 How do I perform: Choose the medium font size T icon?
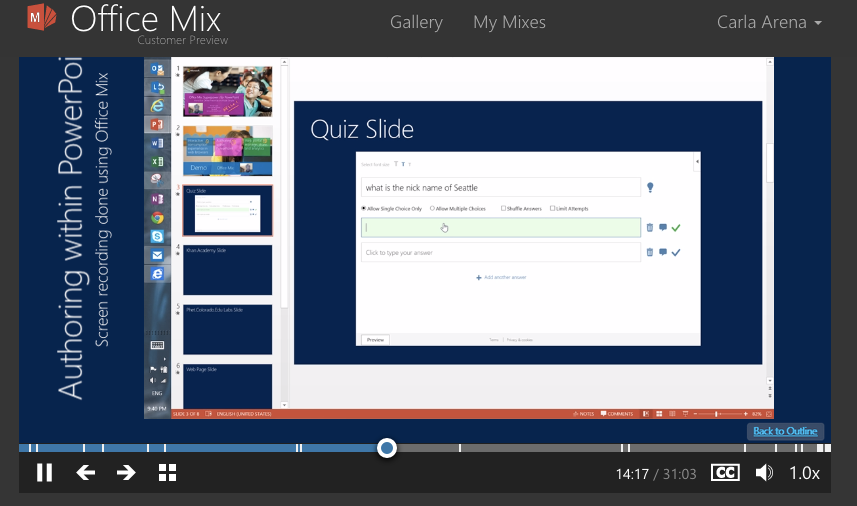click(403, 164)
